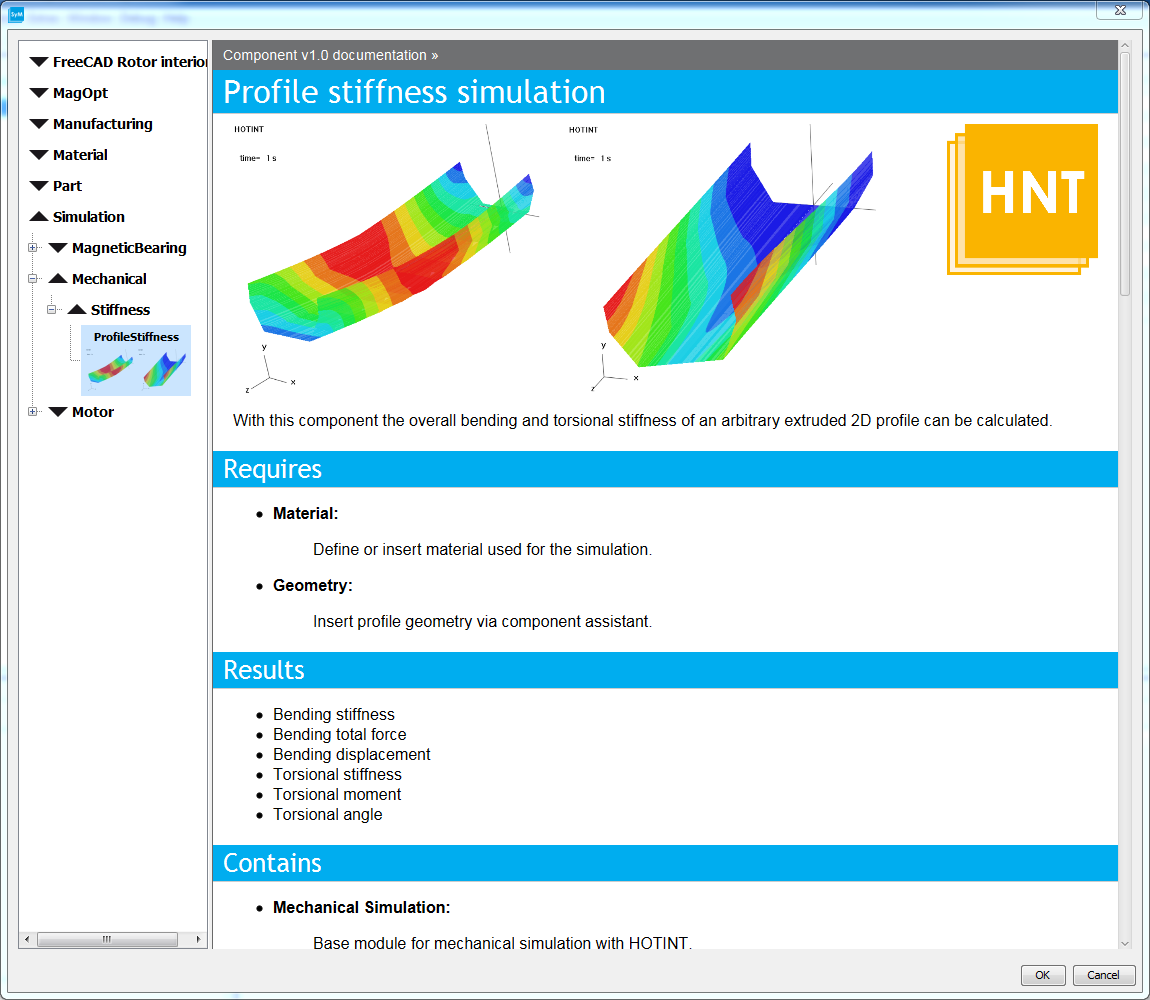Expand the MagneticBearing tree node plus box

[33, 248]
